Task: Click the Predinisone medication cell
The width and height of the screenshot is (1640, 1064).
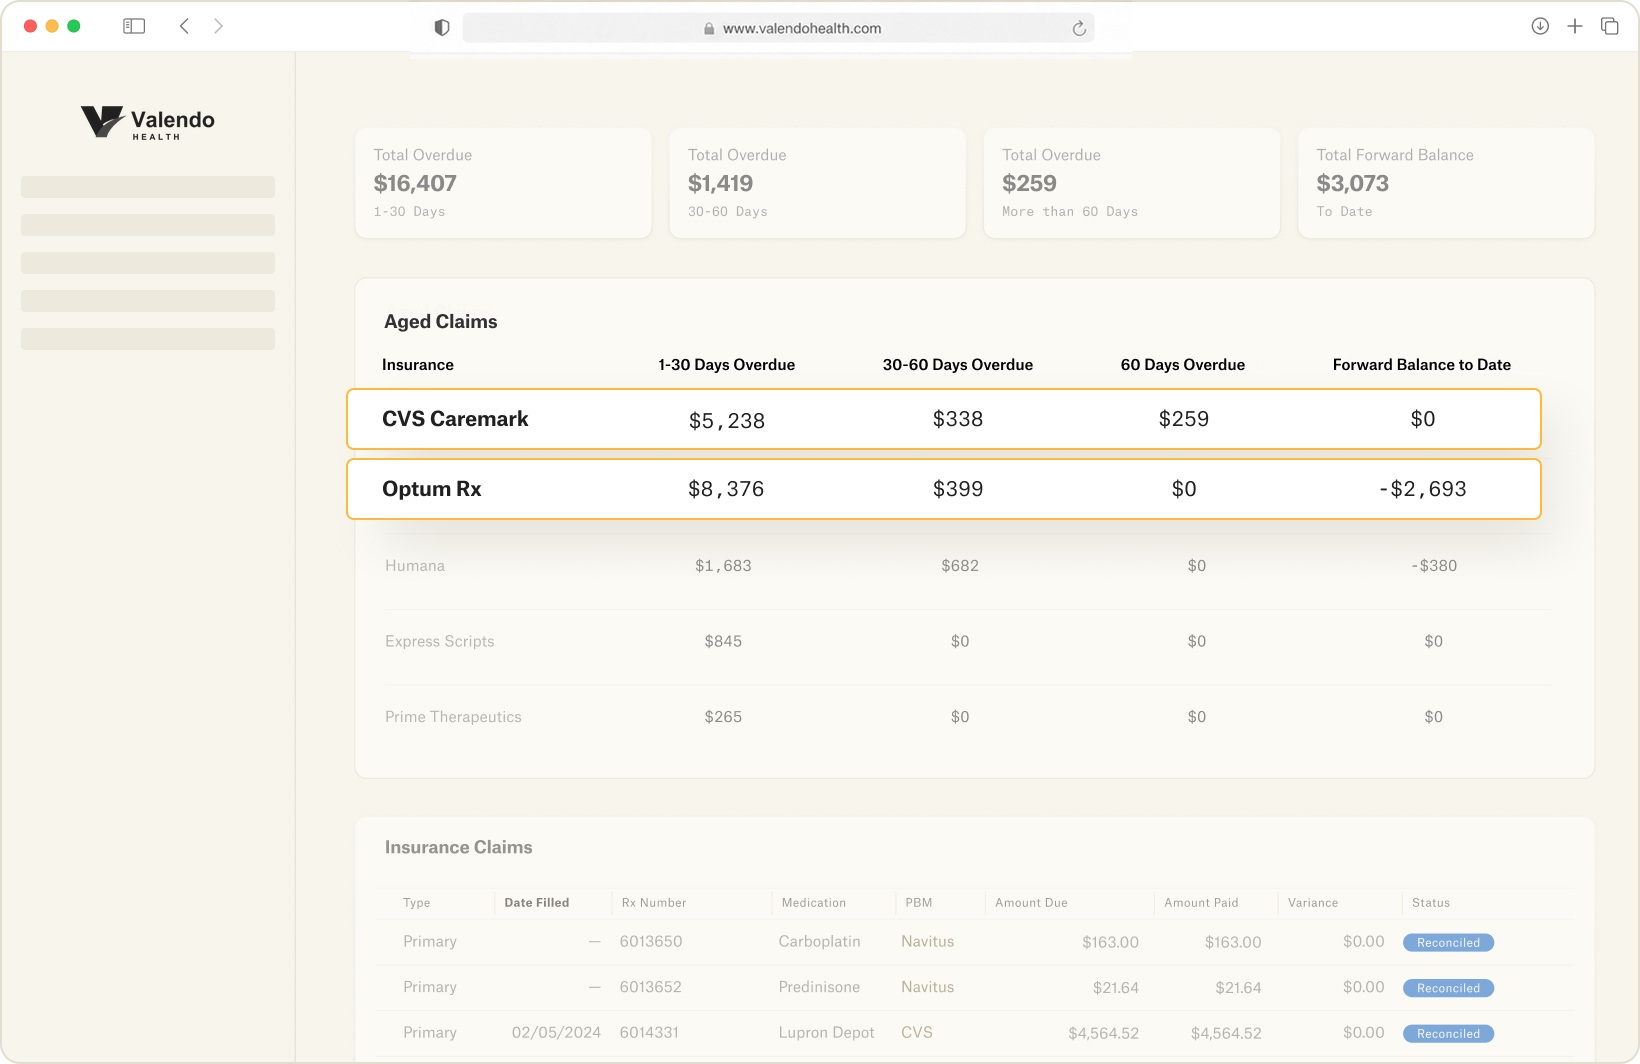Action: (820, 987)
